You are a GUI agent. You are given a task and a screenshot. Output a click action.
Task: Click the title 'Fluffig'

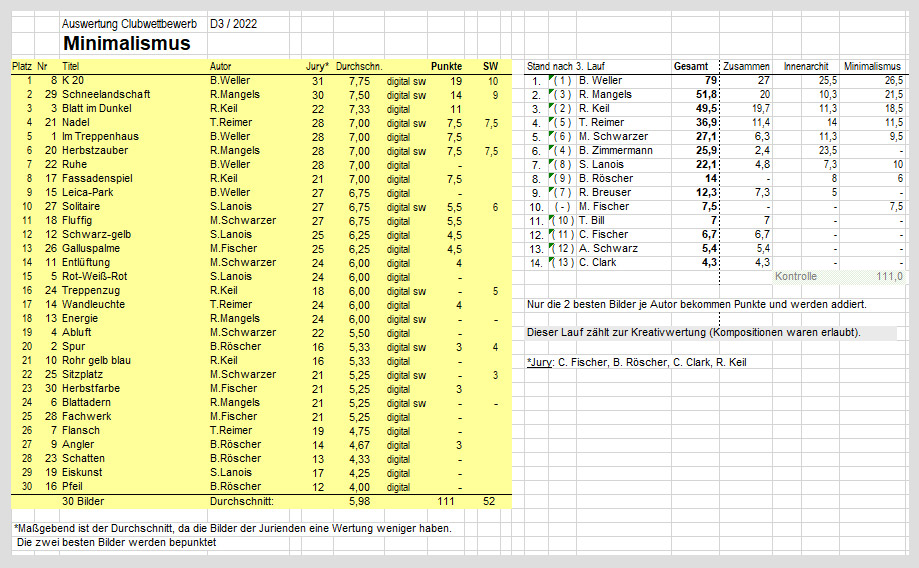coord(77,220)
